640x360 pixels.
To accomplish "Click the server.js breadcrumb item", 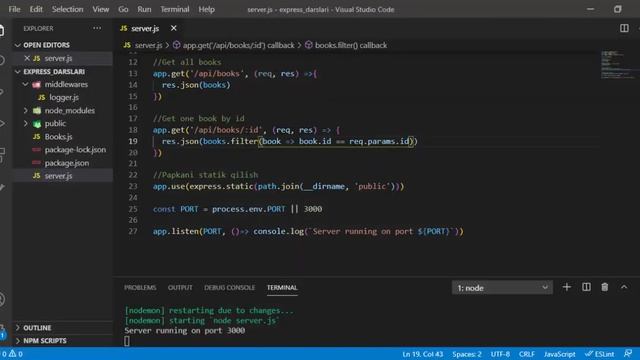I will click(x=143, y=45).
